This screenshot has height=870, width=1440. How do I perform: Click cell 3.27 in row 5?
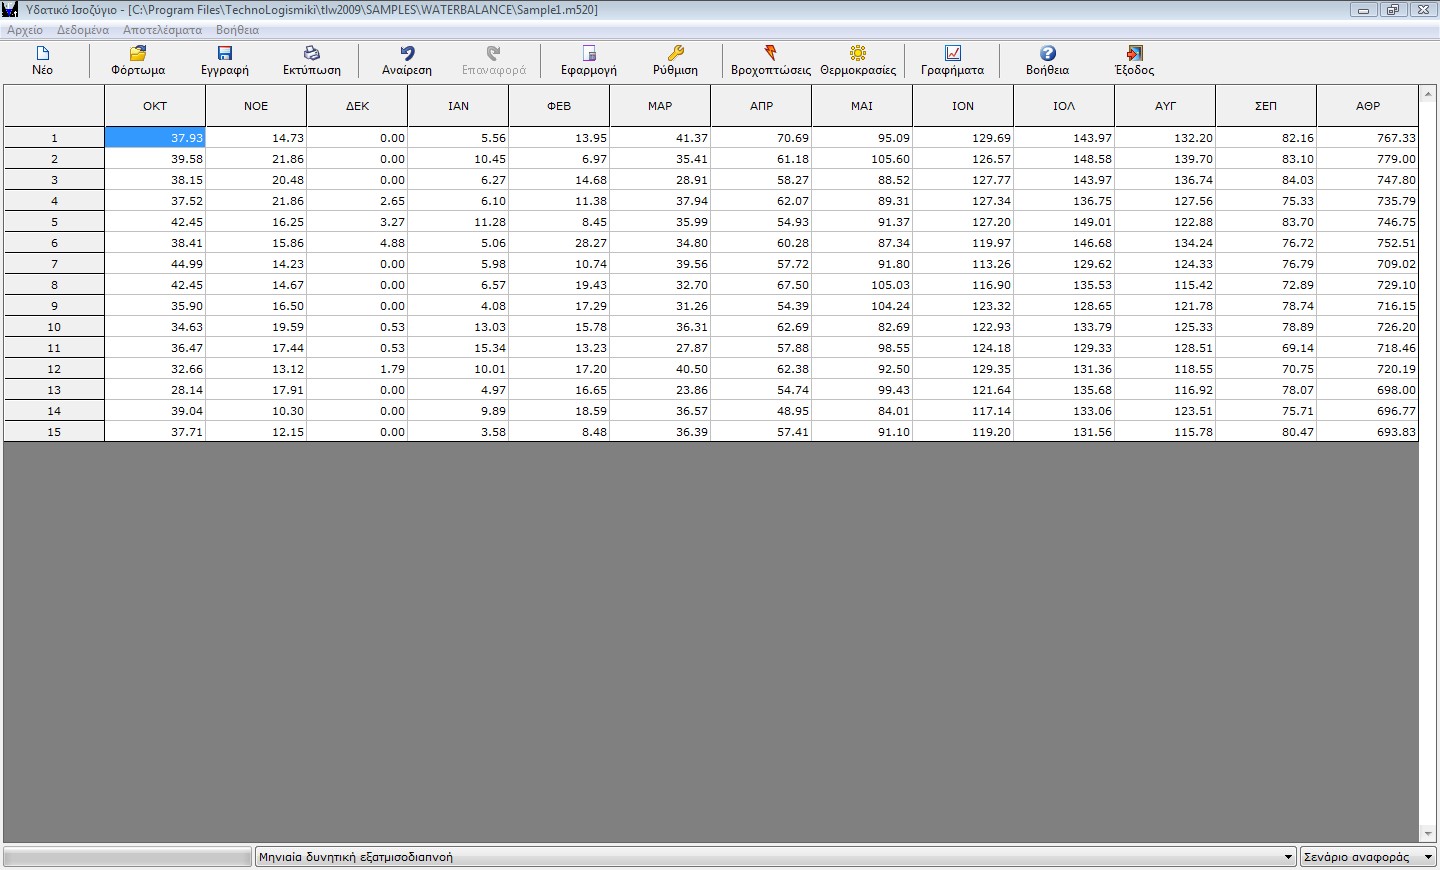(x=357, y=222)
